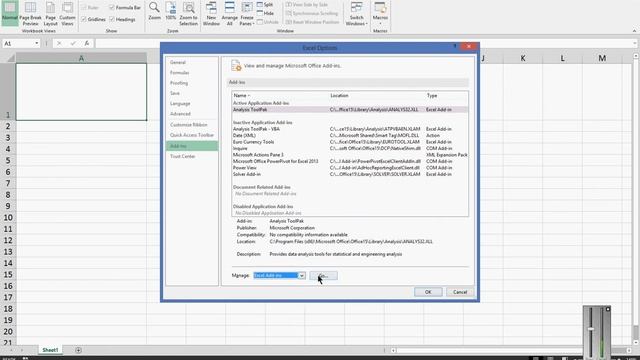Screen dimensions: 640x360
Task: Open the Manage add-ins dropdown
Action: point(301,276)
